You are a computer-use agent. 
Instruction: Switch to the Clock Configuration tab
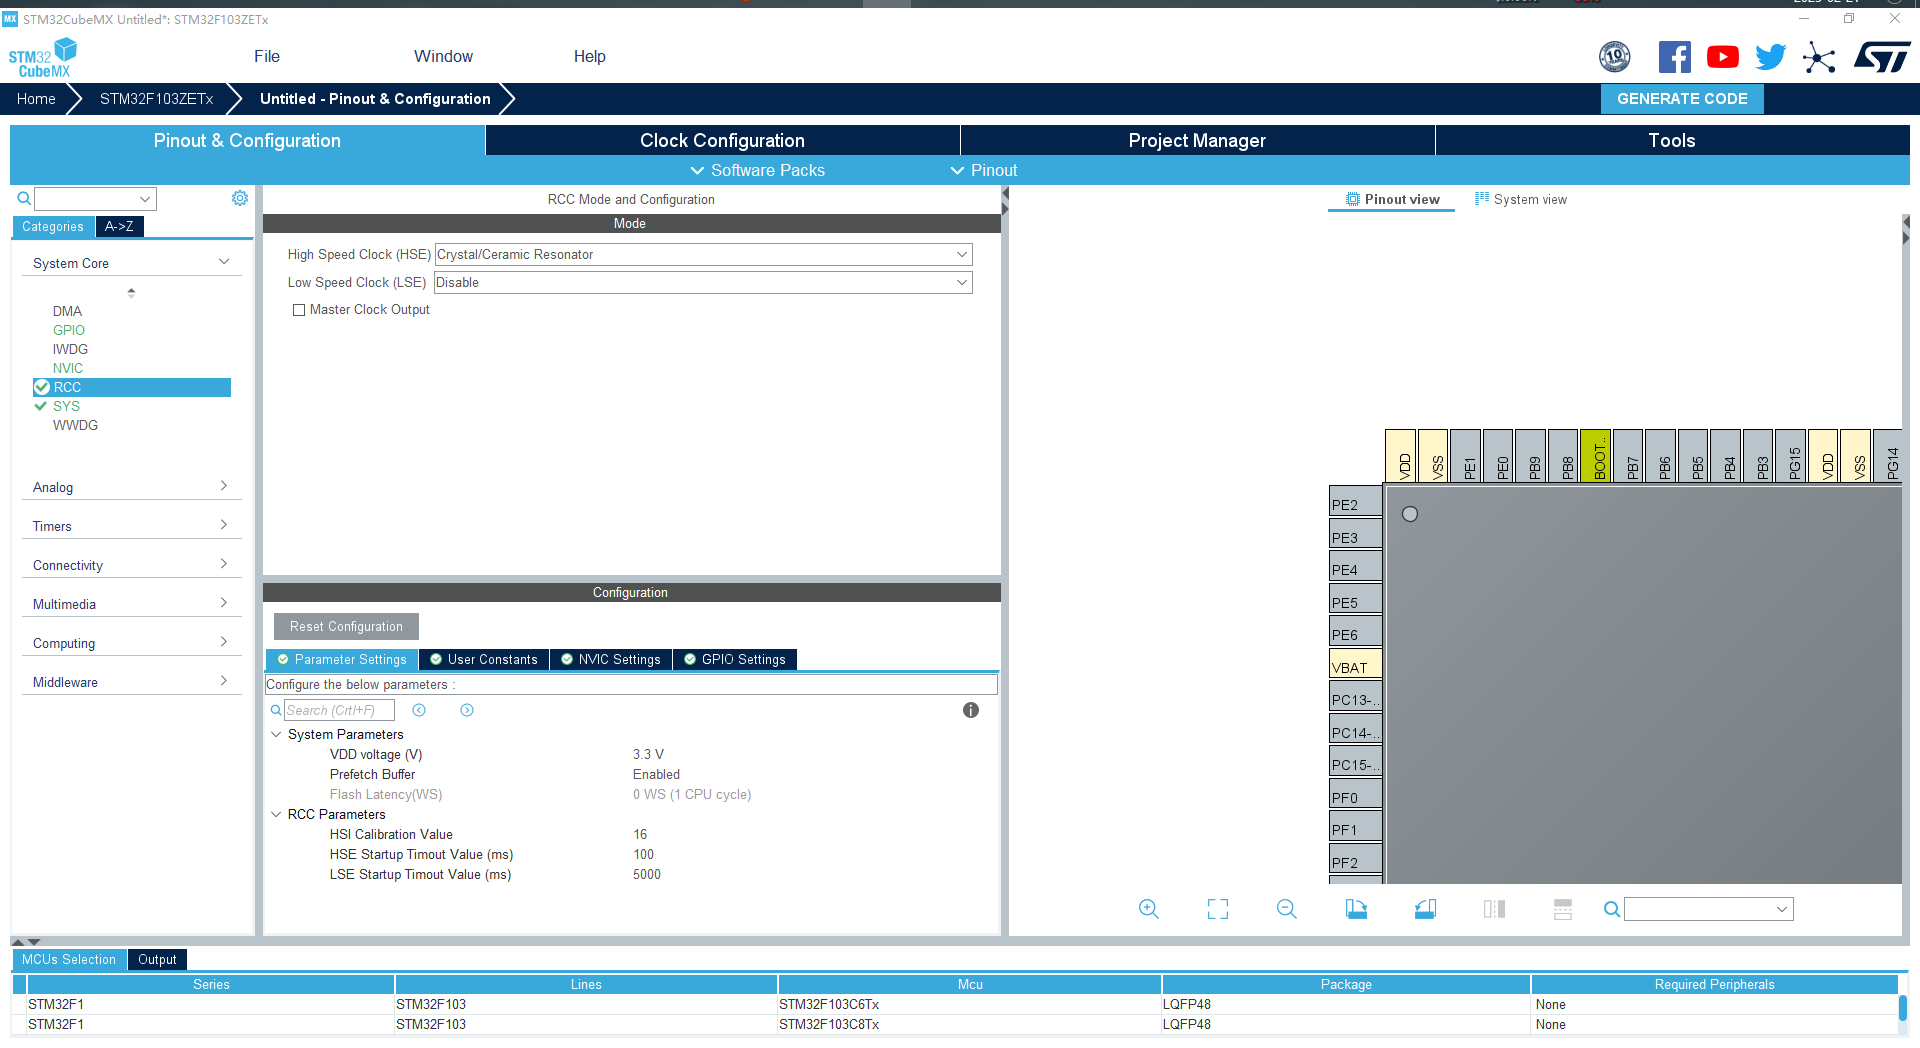722,141
